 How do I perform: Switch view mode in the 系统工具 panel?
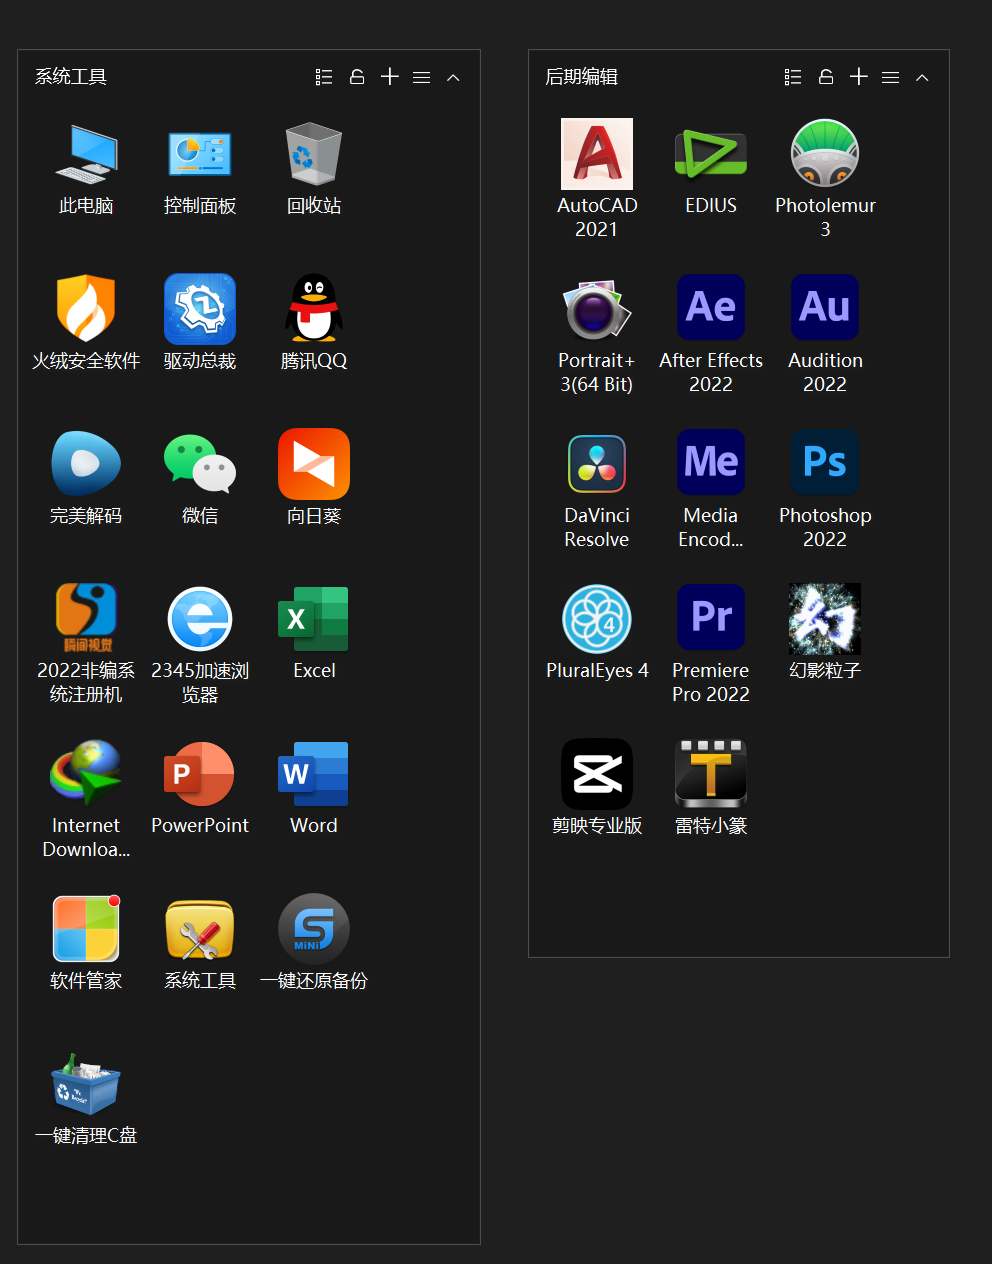tap(324, 77)
